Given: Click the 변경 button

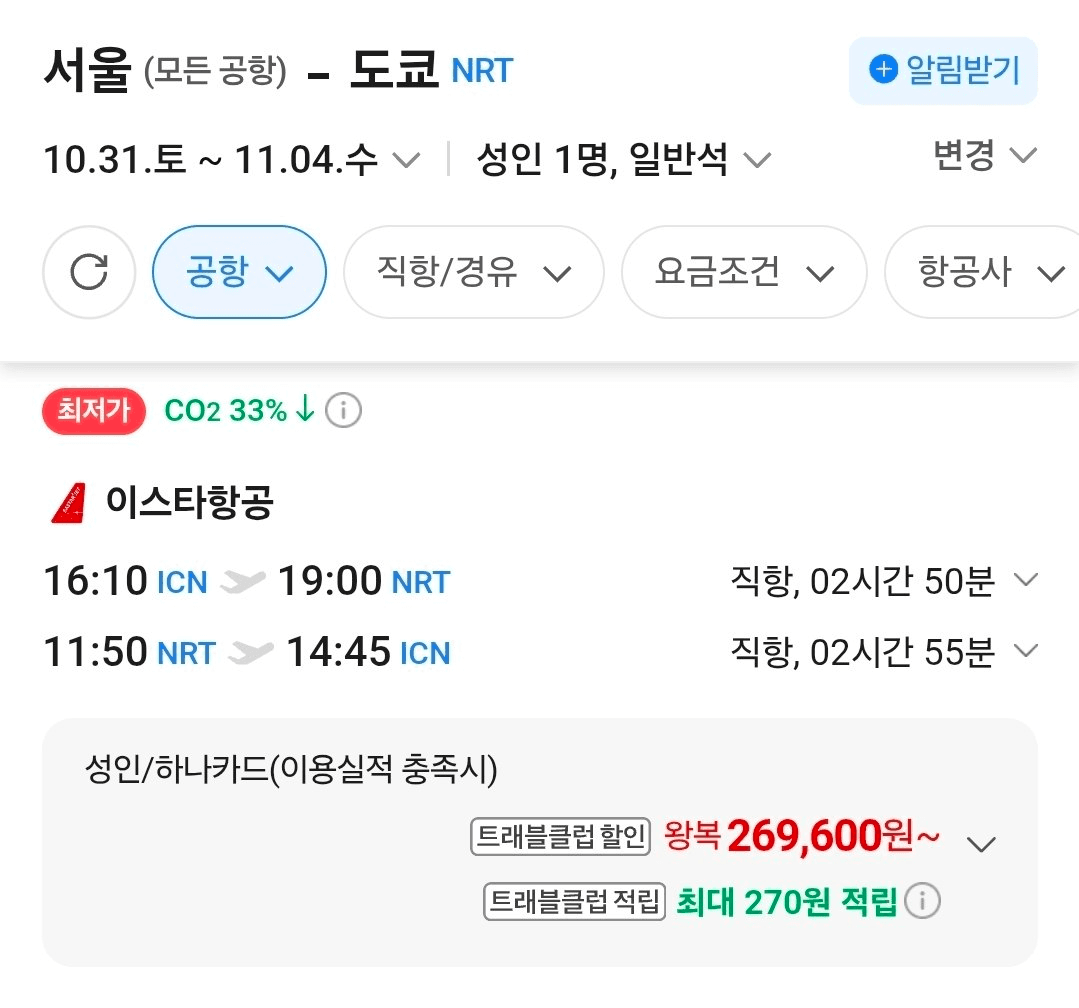Looking at the screenshot, I should (984, 155).
